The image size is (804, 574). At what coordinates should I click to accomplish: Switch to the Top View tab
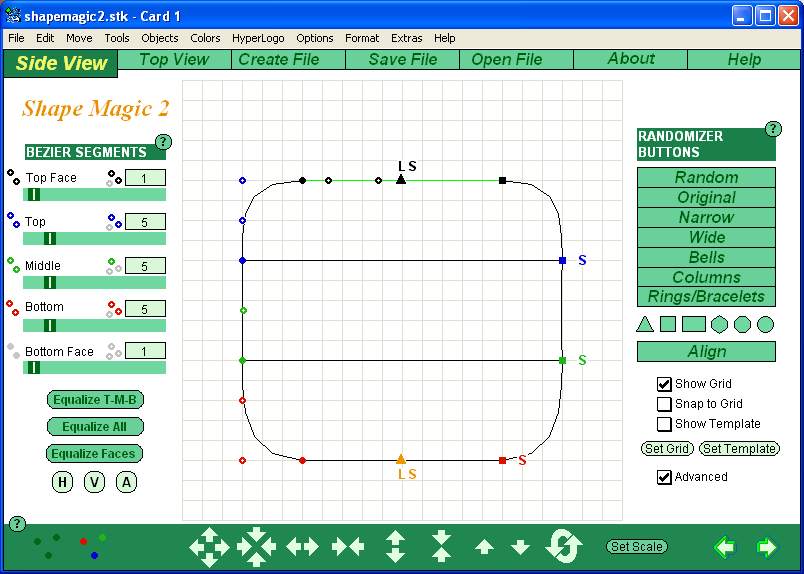pyautogui.click(x=174, y=60)
